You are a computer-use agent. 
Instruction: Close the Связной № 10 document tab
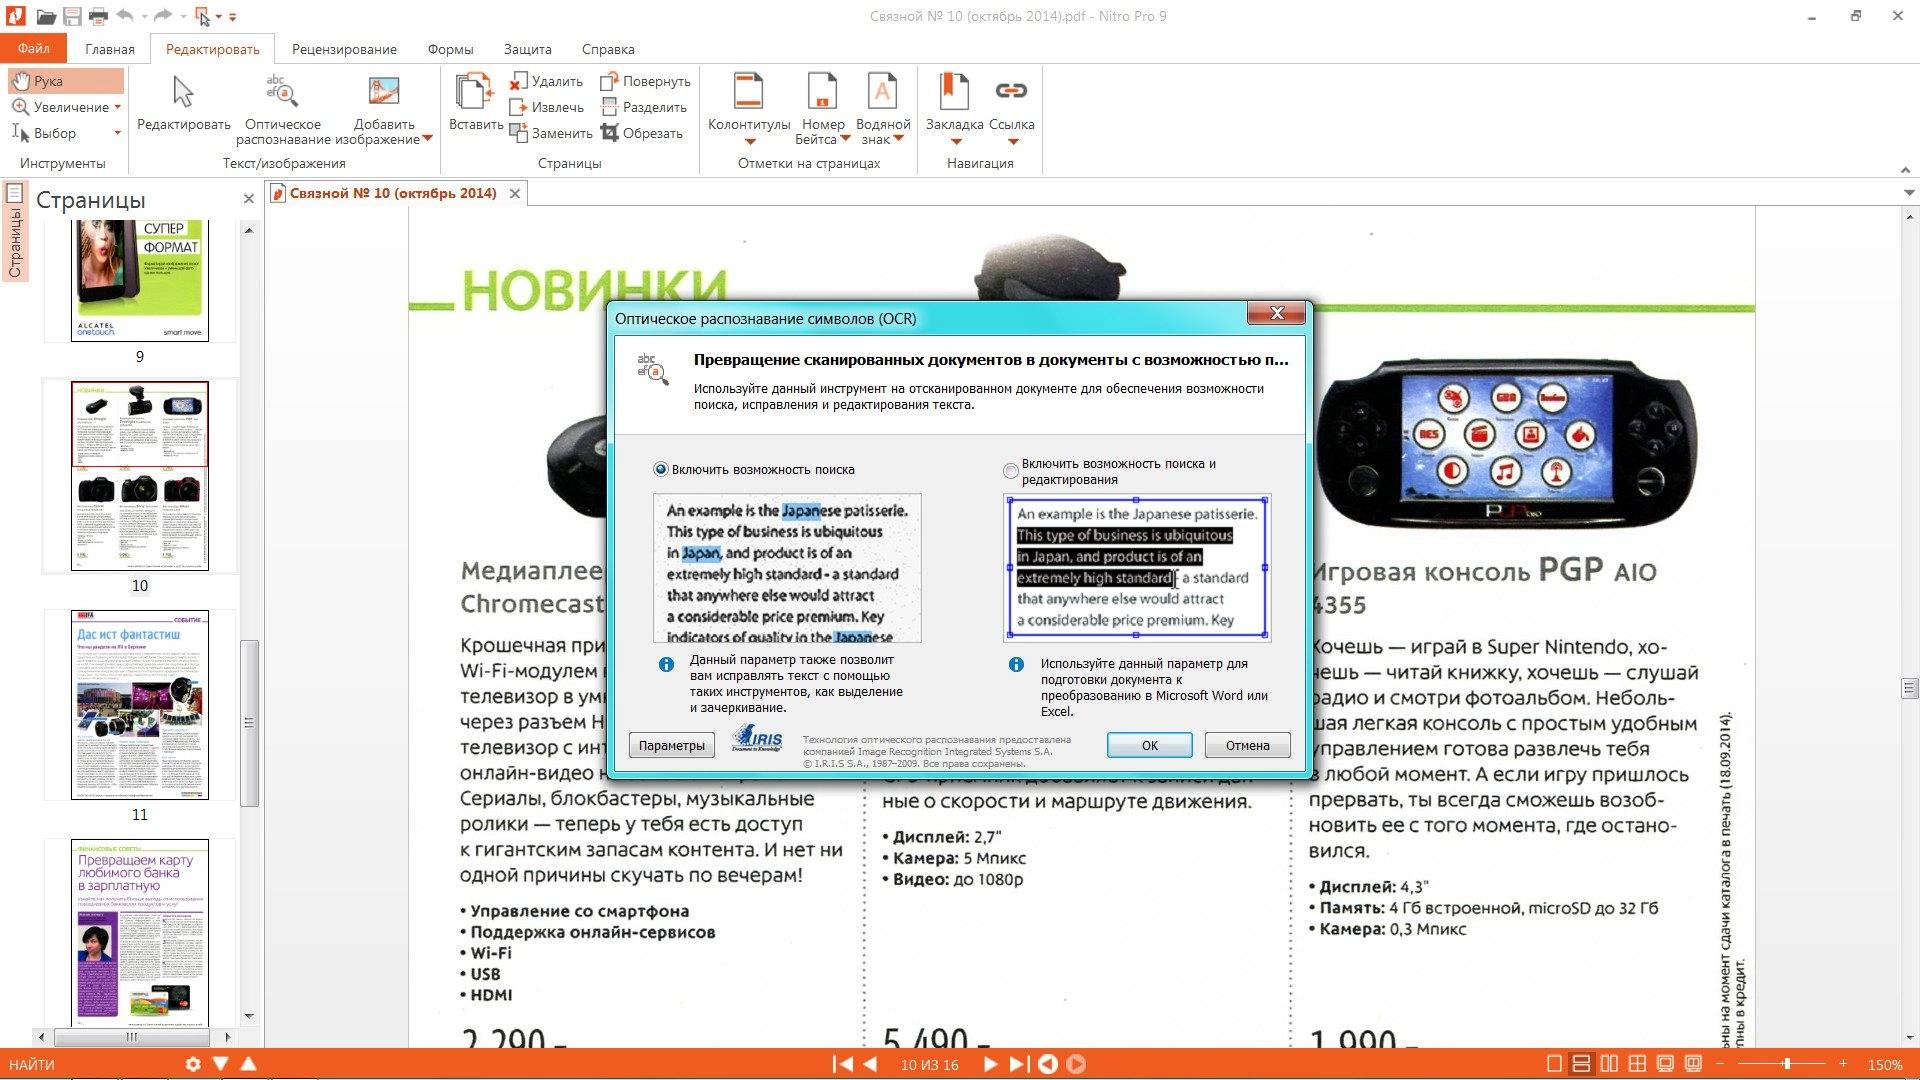coord(515,193)
